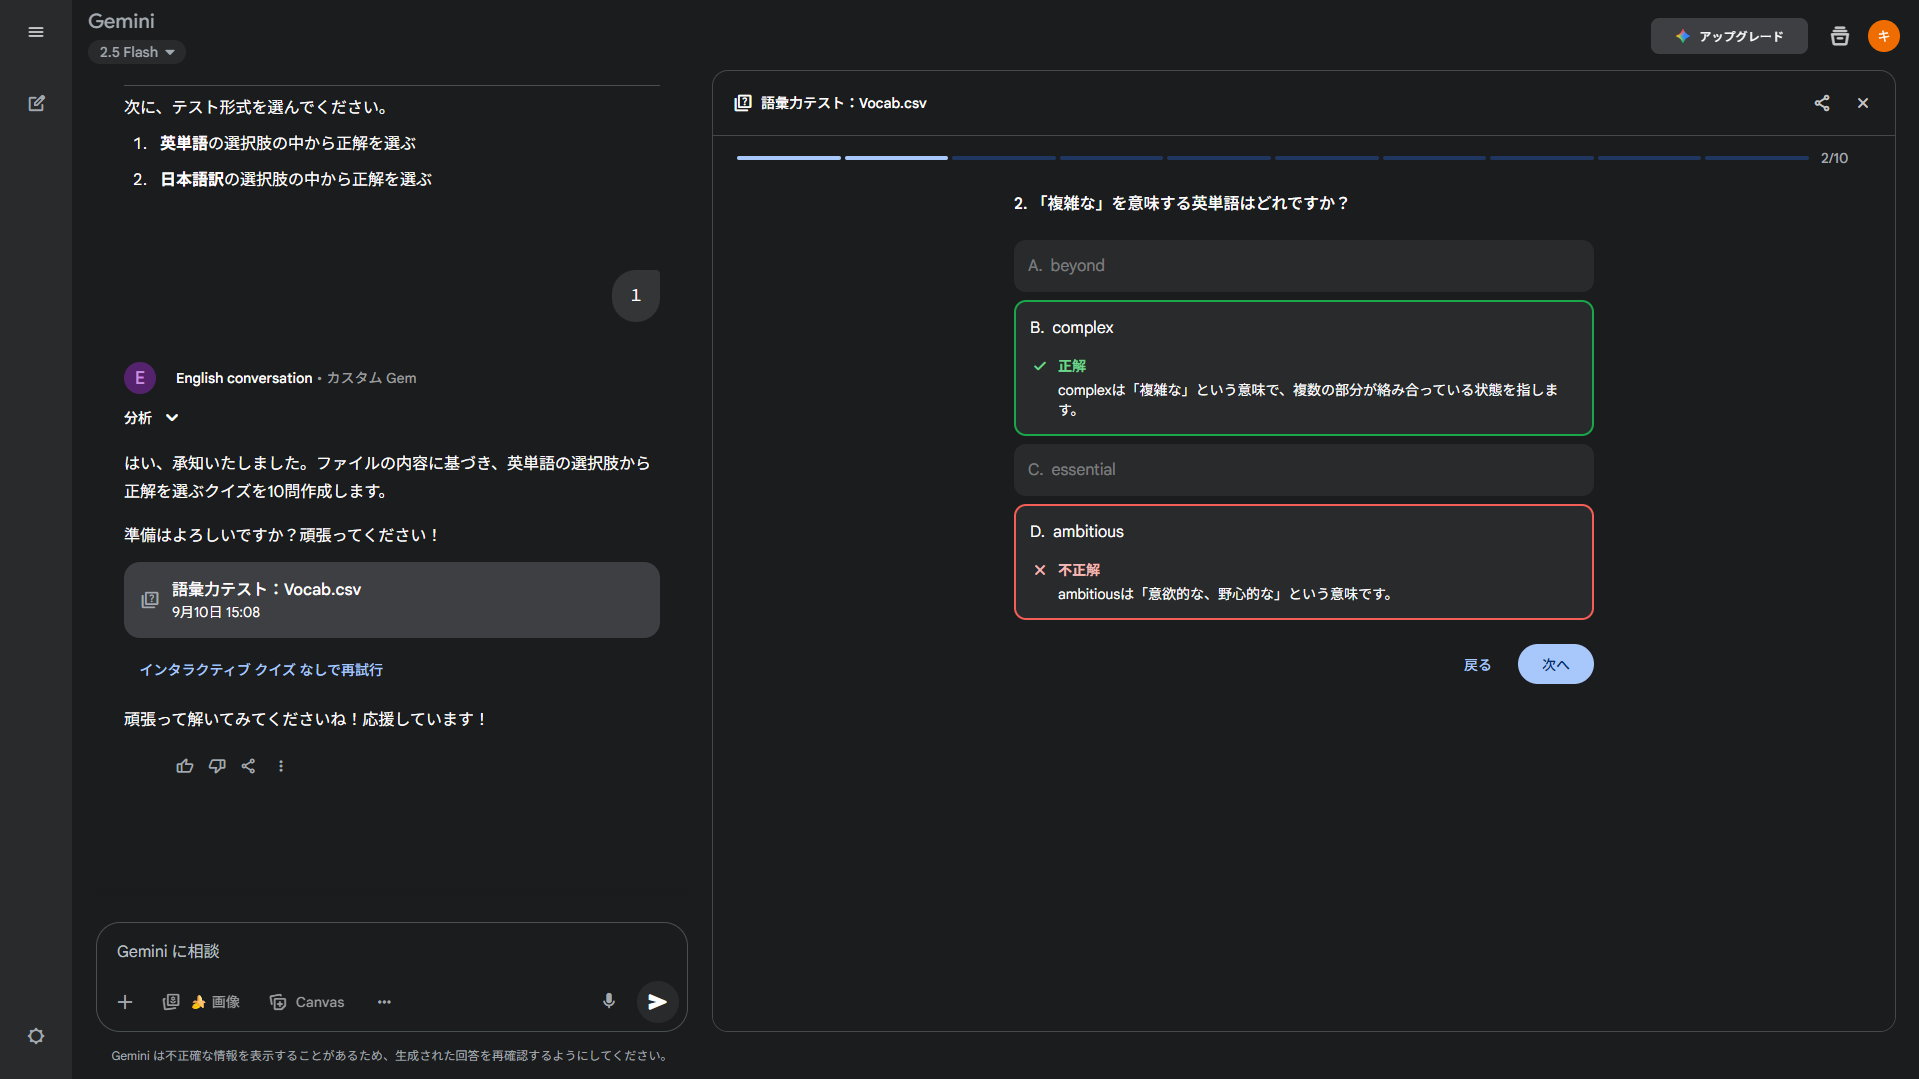
Task: Click インタラクティブ クイズ なしで再試行 link
Action: coord(261,670)
